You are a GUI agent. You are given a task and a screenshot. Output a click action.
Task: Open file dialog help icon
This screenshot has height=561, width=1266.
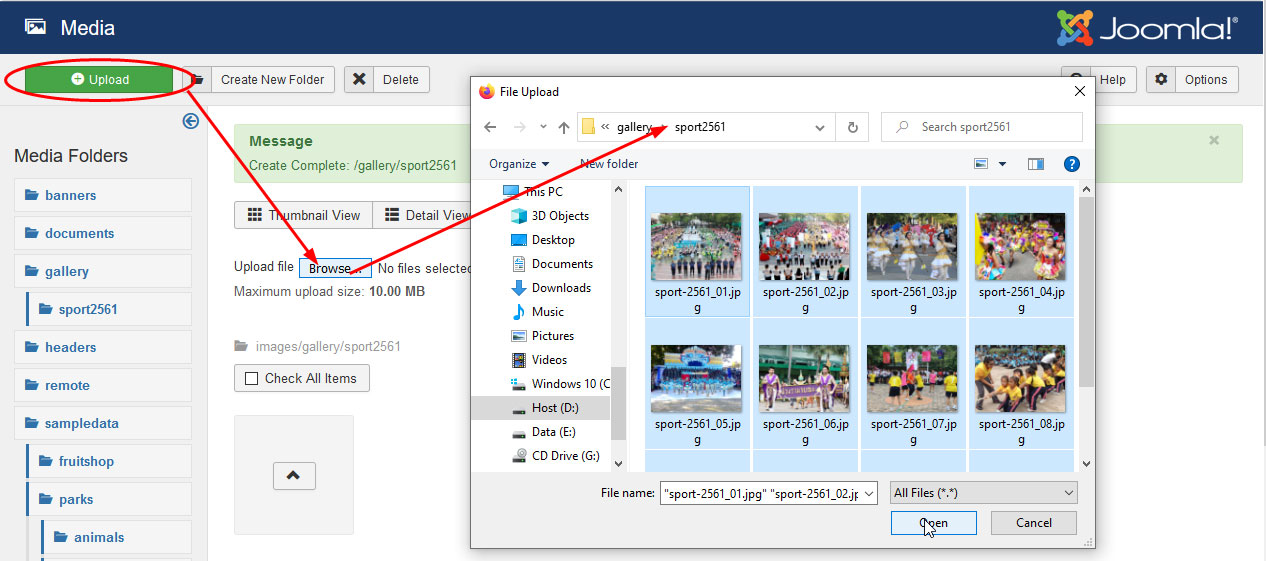1071,164
